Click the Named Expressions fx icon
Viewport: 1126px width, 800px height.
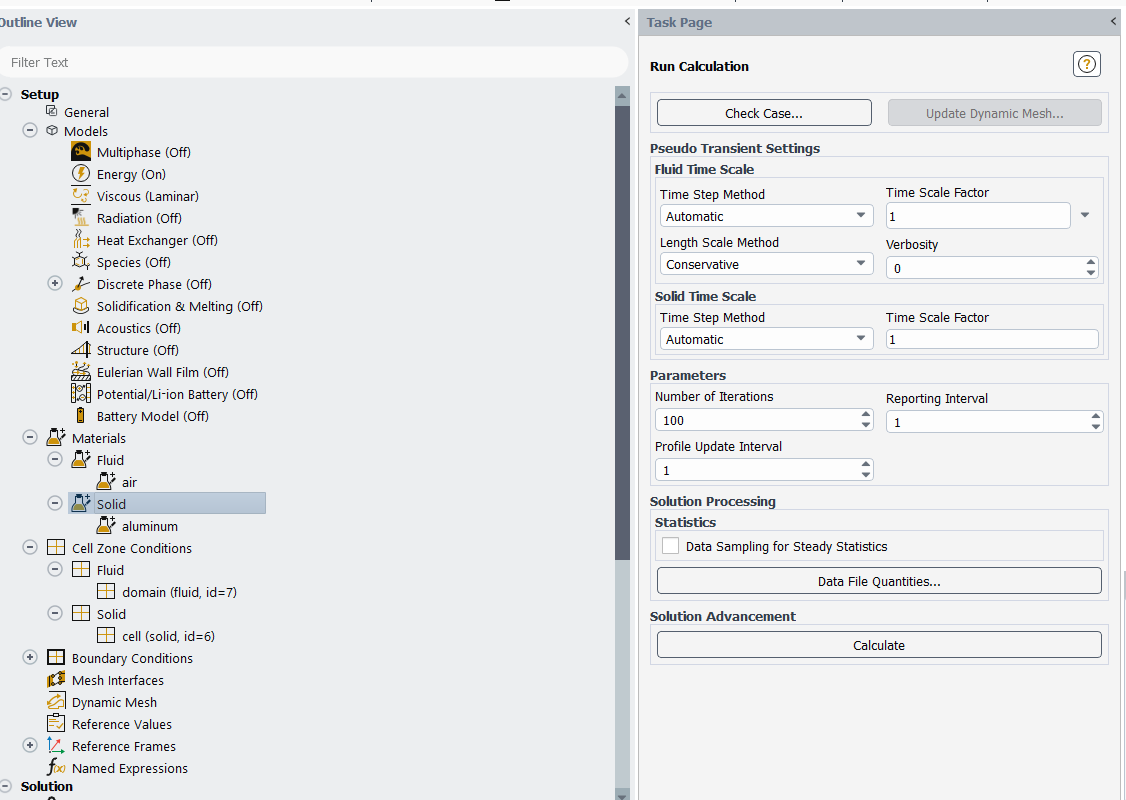pos(56,768)
